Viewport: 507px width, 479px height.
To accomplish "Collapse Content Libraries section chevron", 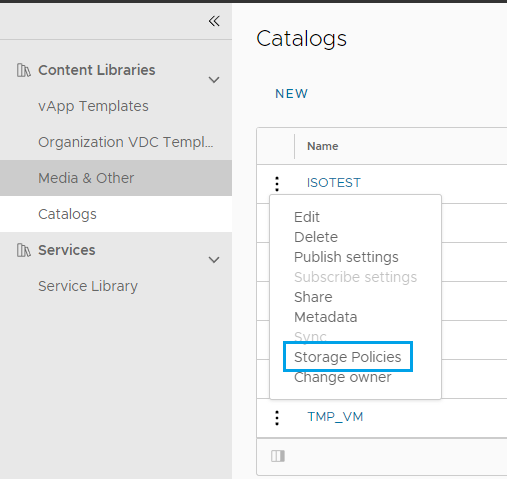I will click(214, 80).
